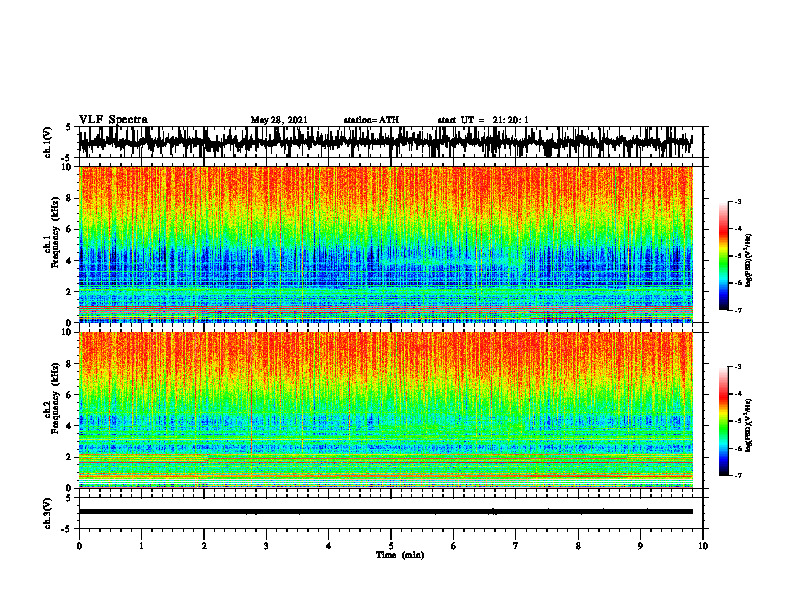Click the "-3" label on the upper colorbar
Screen dimensions: 792x612
(x=738, y=201)
